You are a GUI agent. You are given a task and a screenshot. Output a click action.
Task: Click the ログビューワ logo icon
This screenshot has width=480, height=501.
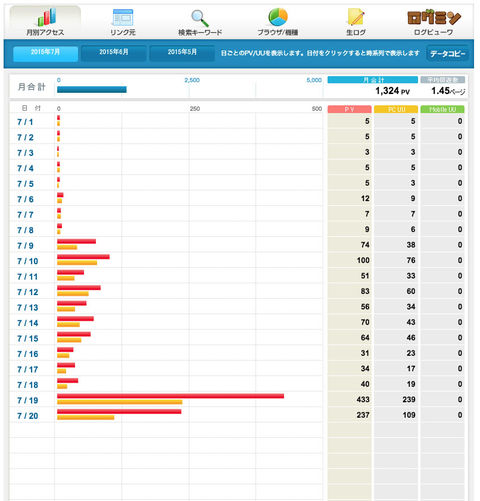point(434,17)
